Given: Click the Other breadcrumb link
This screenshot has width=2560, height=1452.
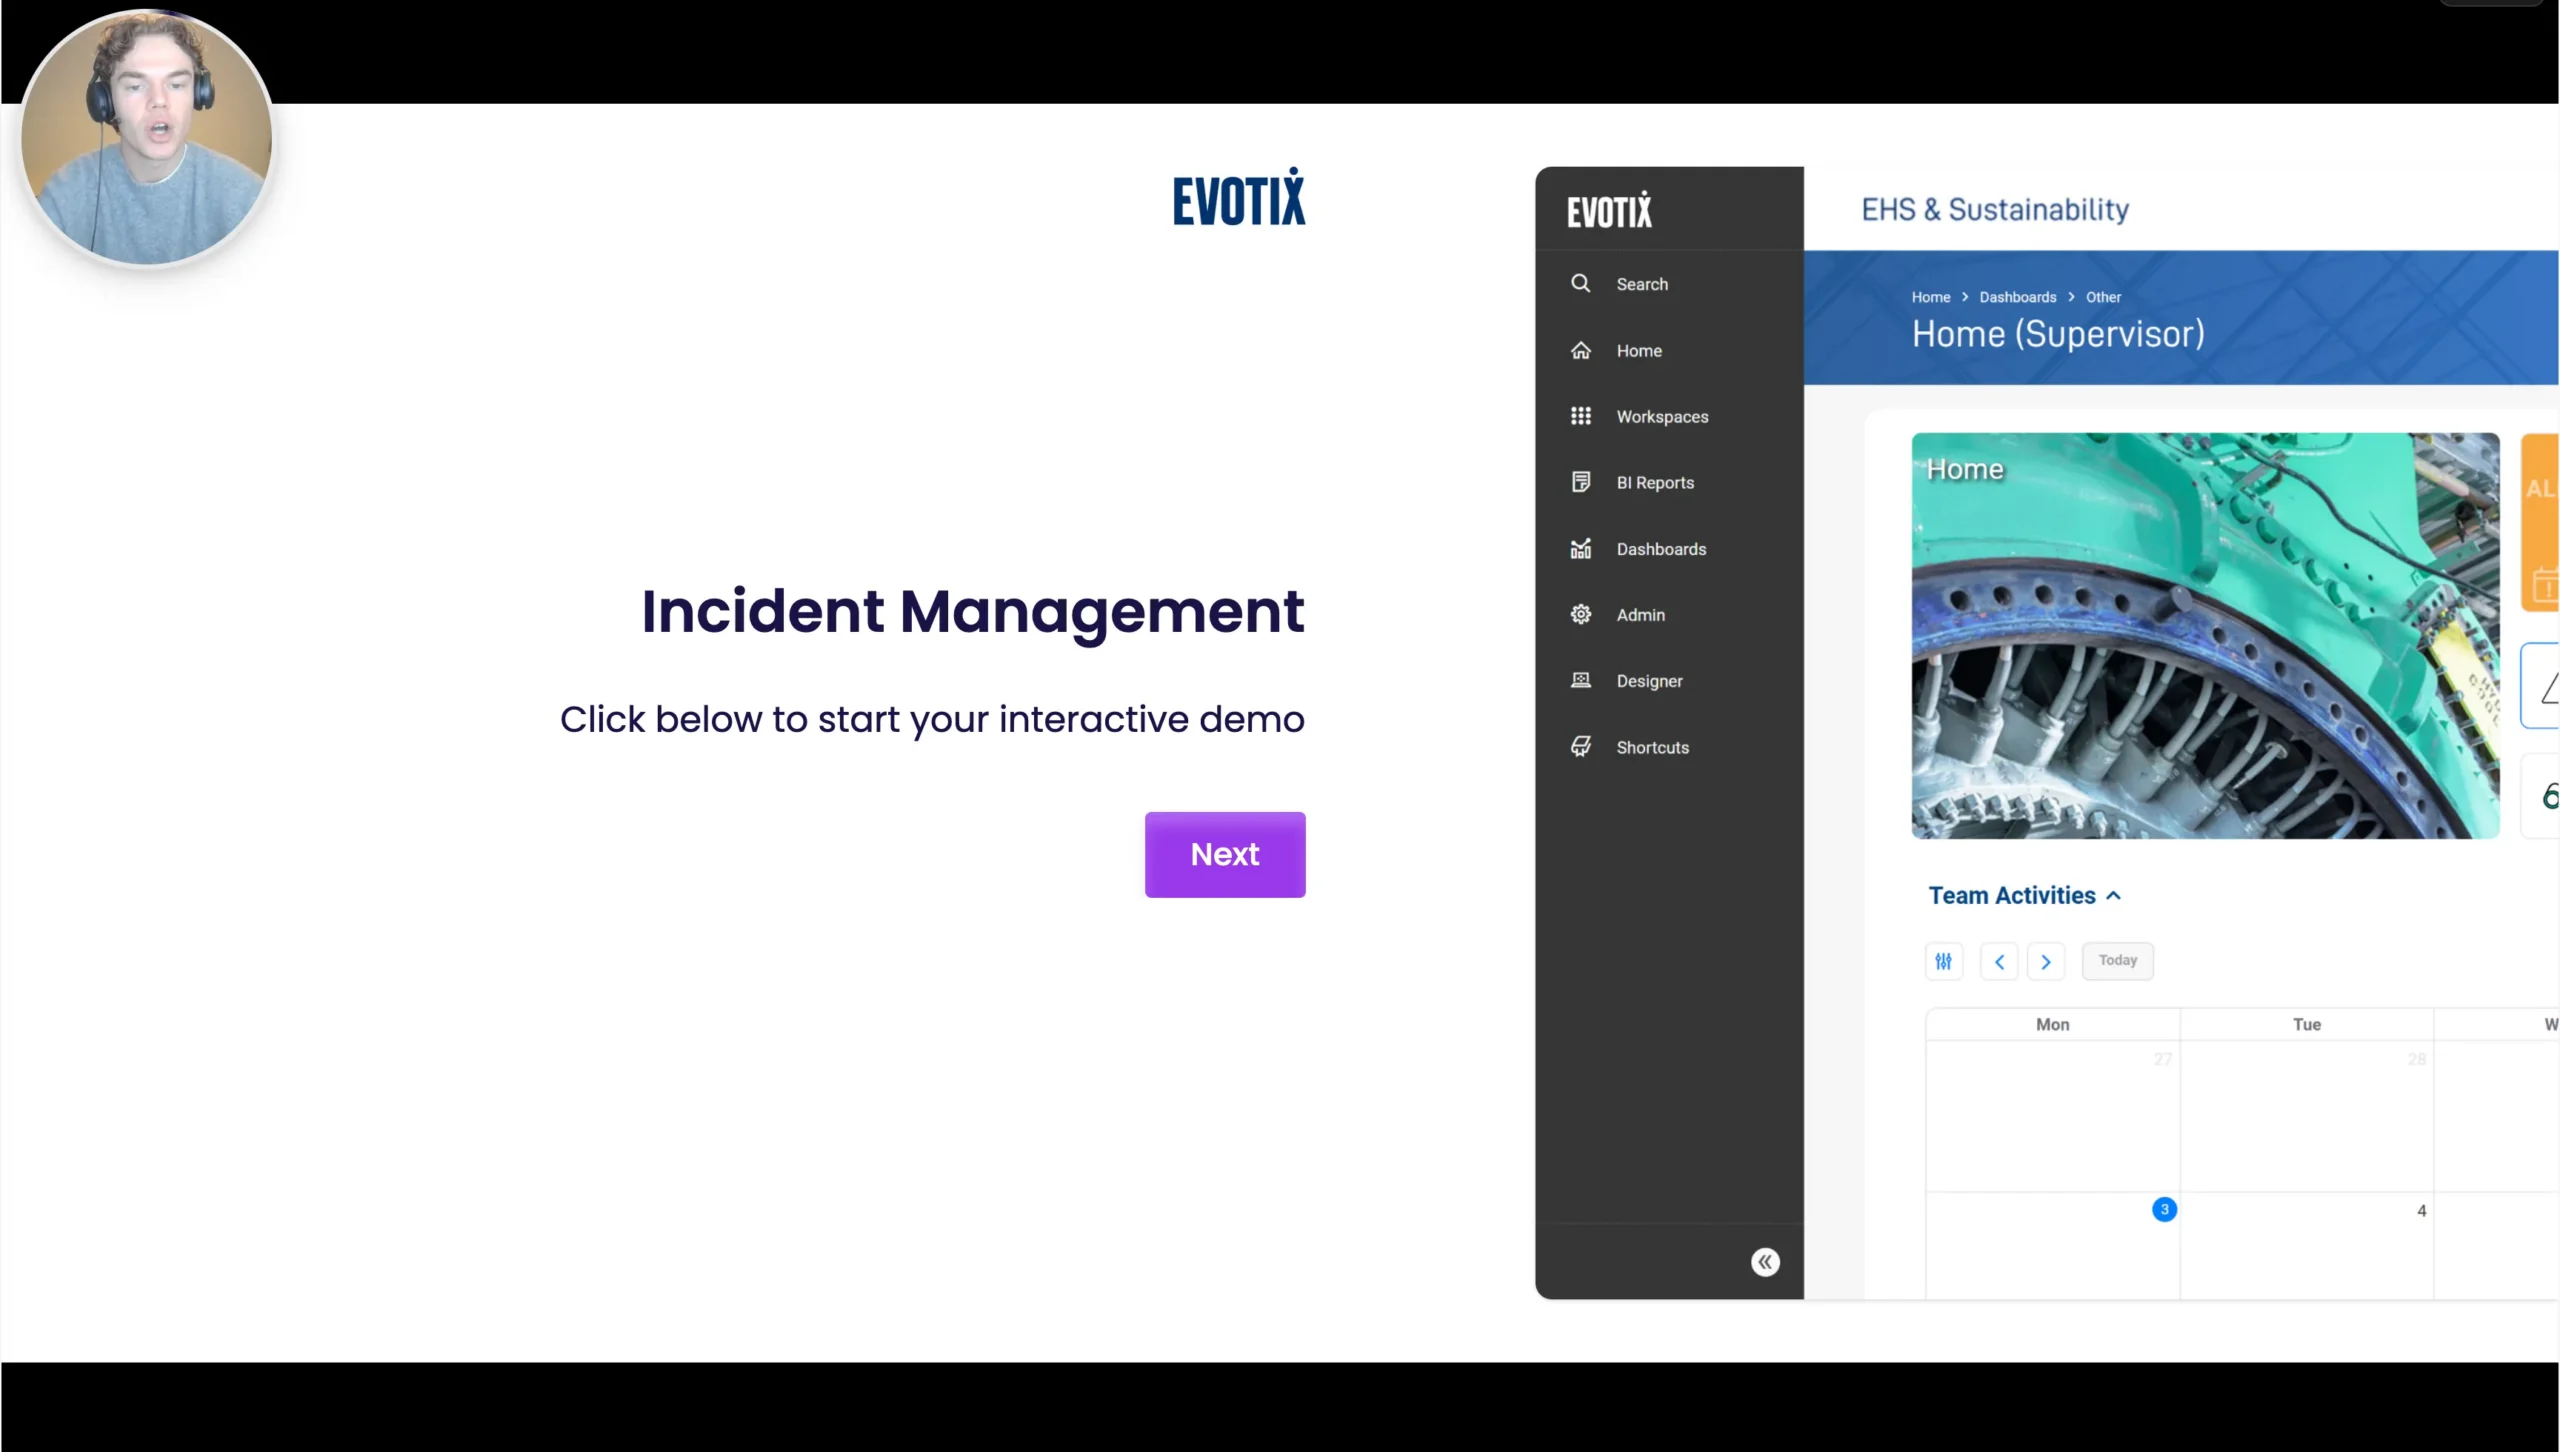Looking at the screenshot, I should [2103, 297].
